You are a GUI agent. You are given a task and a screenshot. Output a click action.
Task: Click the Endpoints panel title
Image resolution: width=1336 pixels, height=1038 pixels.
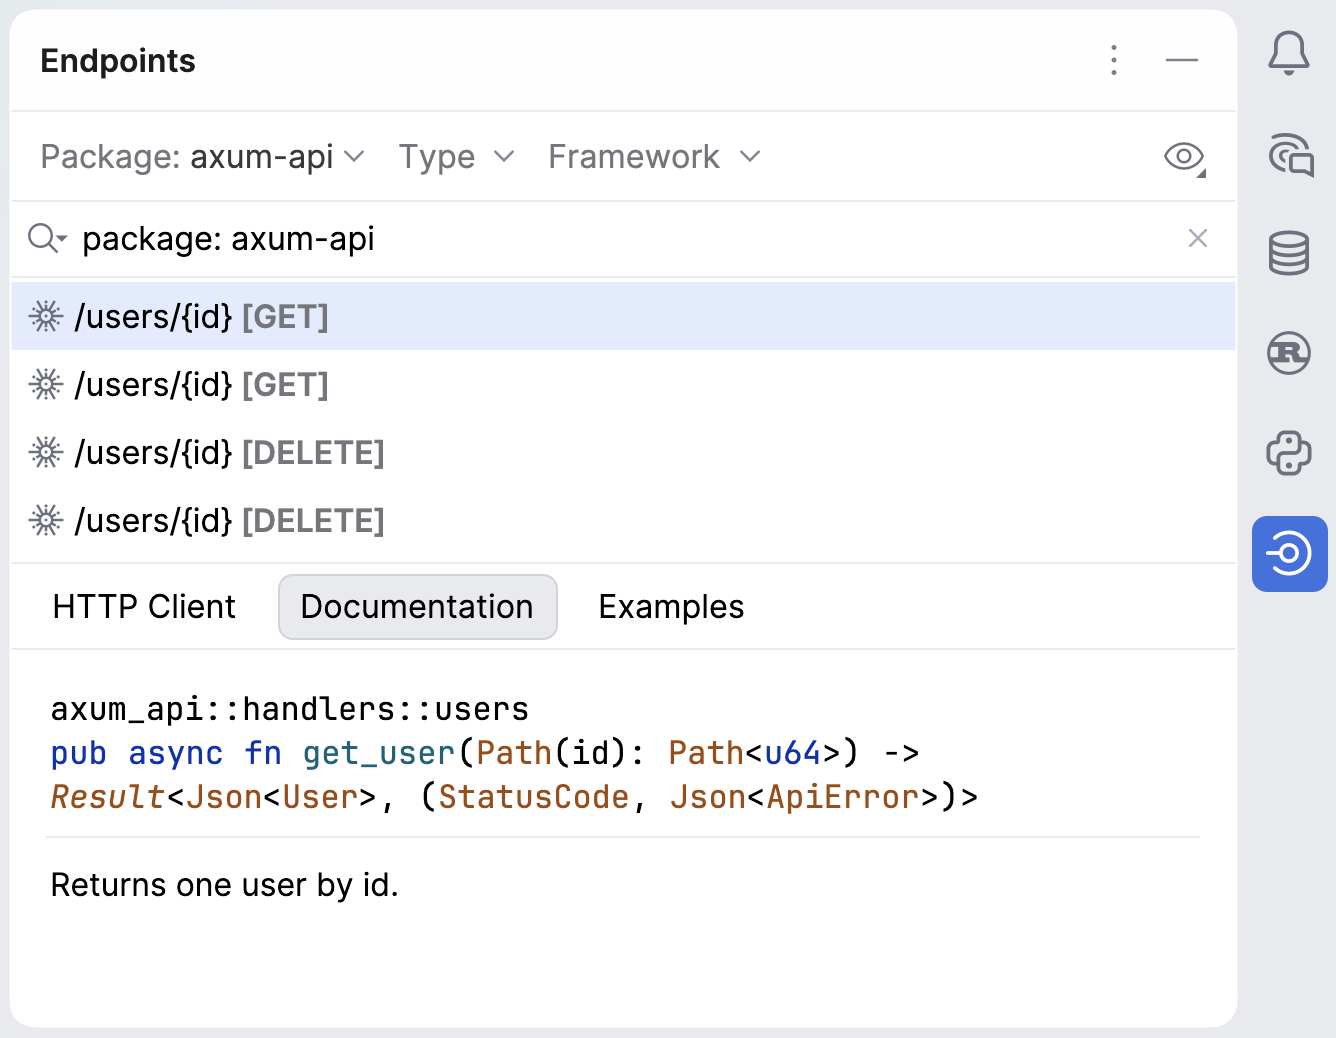(x=118, y=61)
